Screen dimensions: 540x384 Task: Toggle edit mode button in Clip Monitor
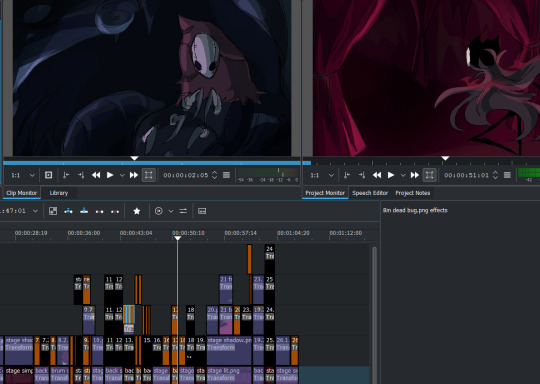click(x=148, y=175)
